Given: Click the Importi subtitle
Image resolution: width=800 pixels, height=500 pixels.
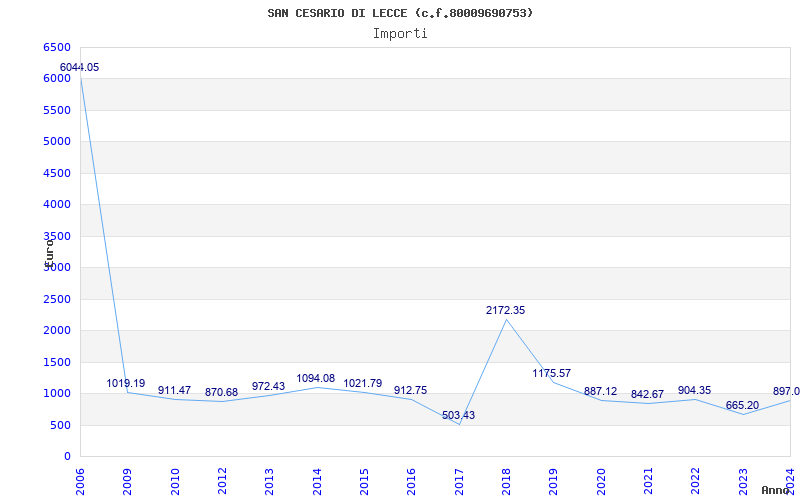Looking at the screenshot, I should point(400,33).
